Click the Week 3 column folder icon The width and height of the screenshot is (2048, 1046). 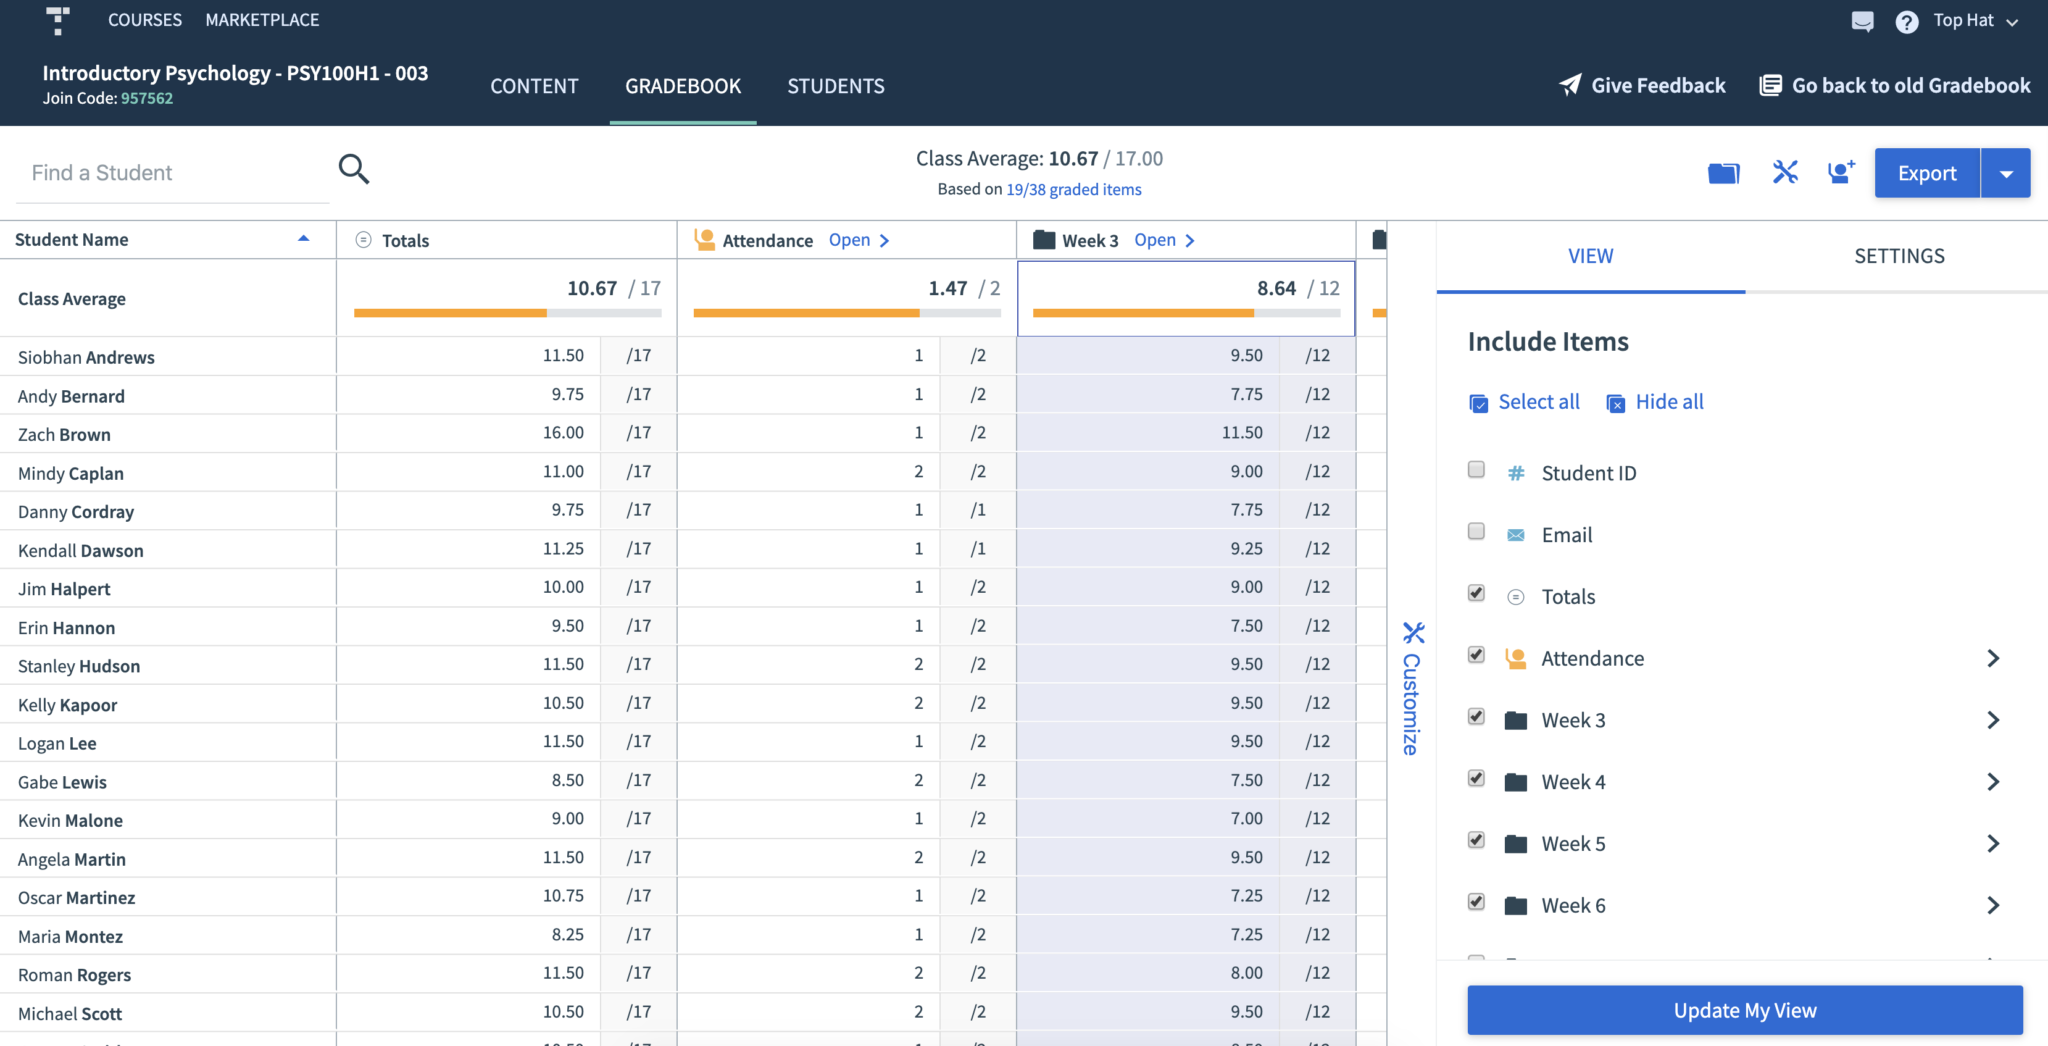(1044, 240)
